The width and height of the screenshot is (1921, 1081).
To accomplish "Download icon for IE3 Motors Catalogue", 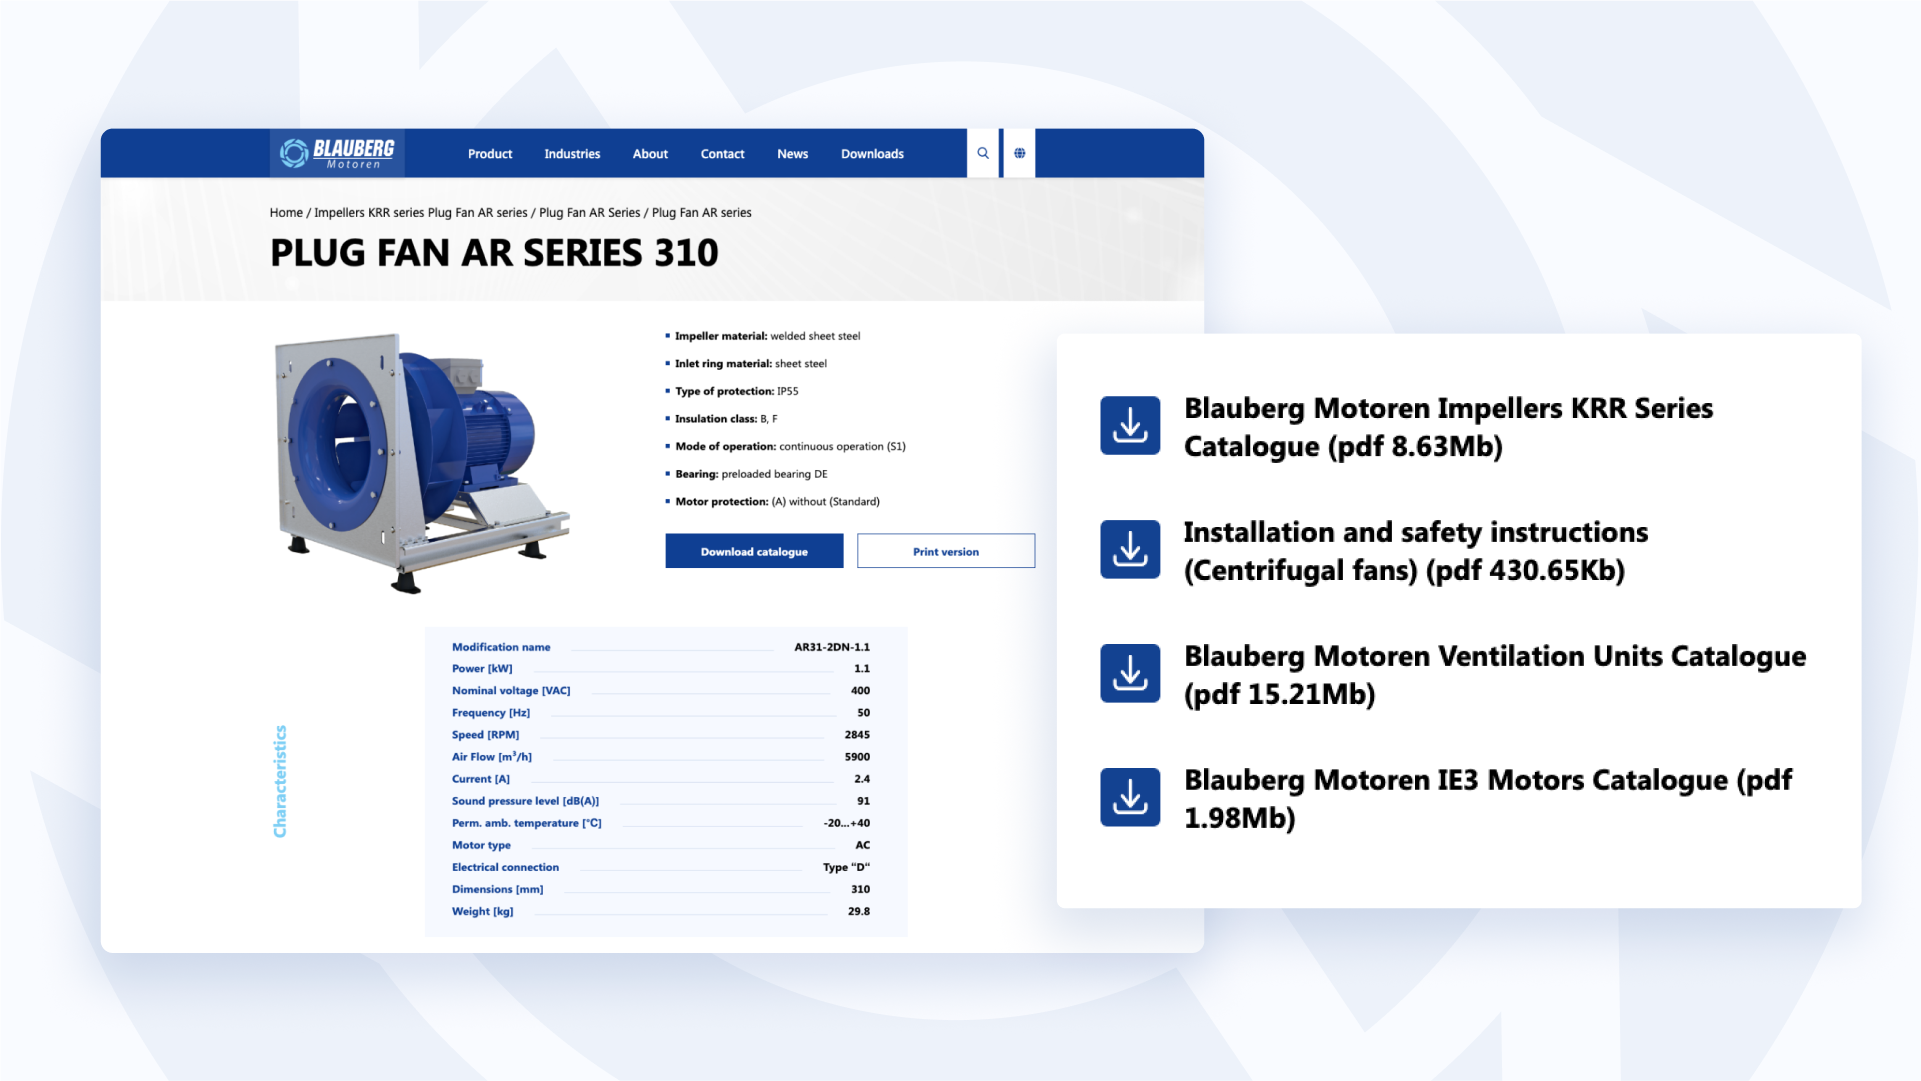I will click(x=1130, y=797).
